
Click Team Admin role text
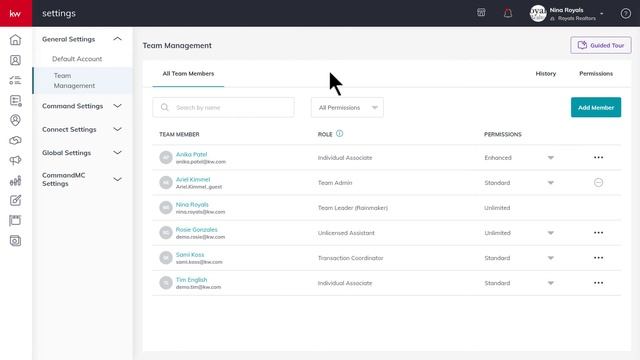(335, 183)
